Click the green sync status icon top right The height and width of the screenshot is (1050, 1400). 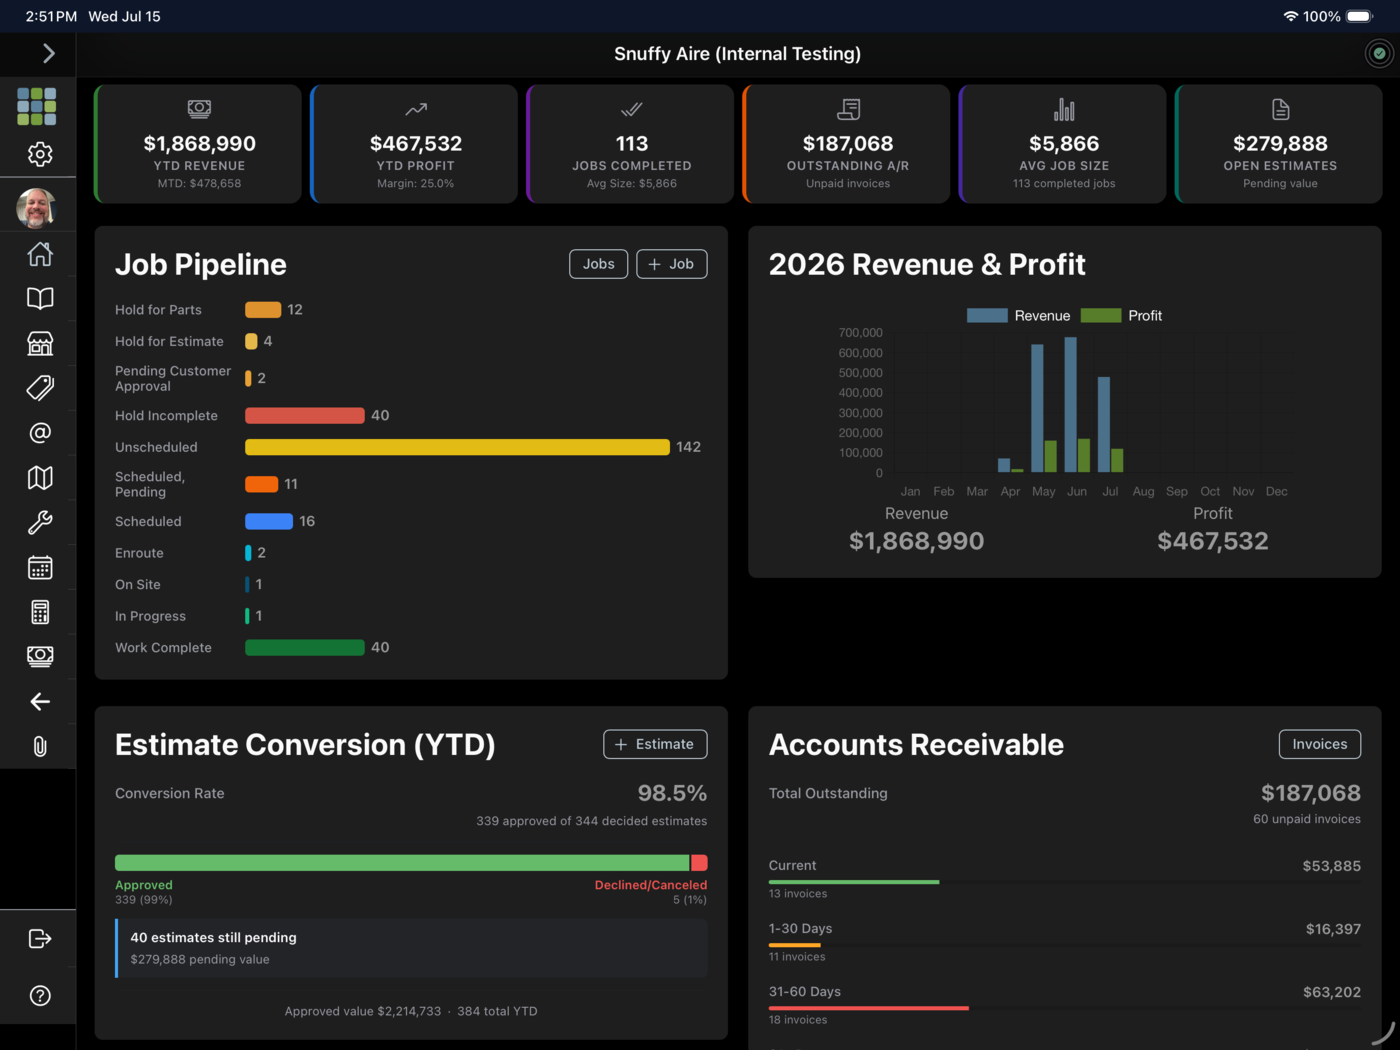[1379, 54]
